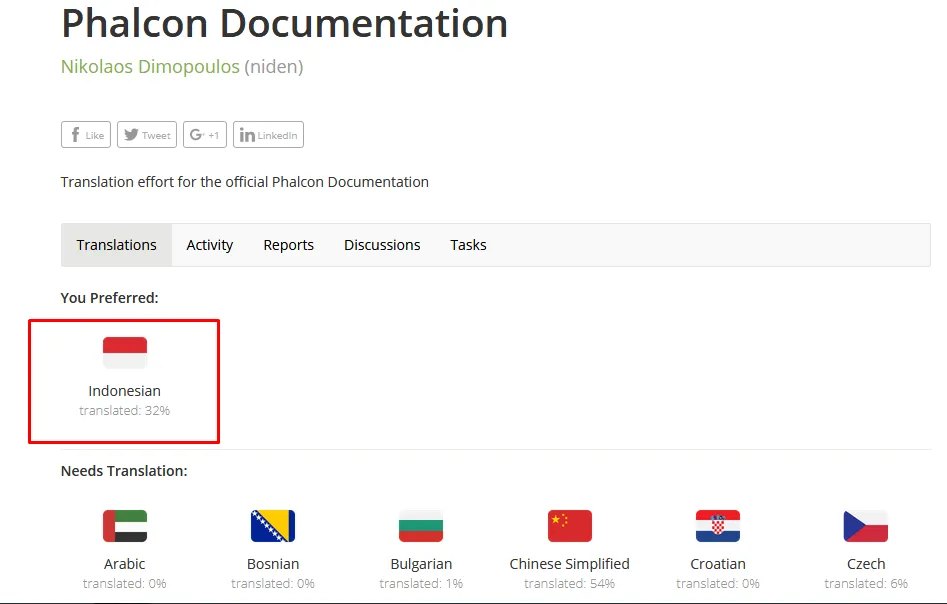
Task: Open the Bosnian language link
Action: [x=273, y=564]
